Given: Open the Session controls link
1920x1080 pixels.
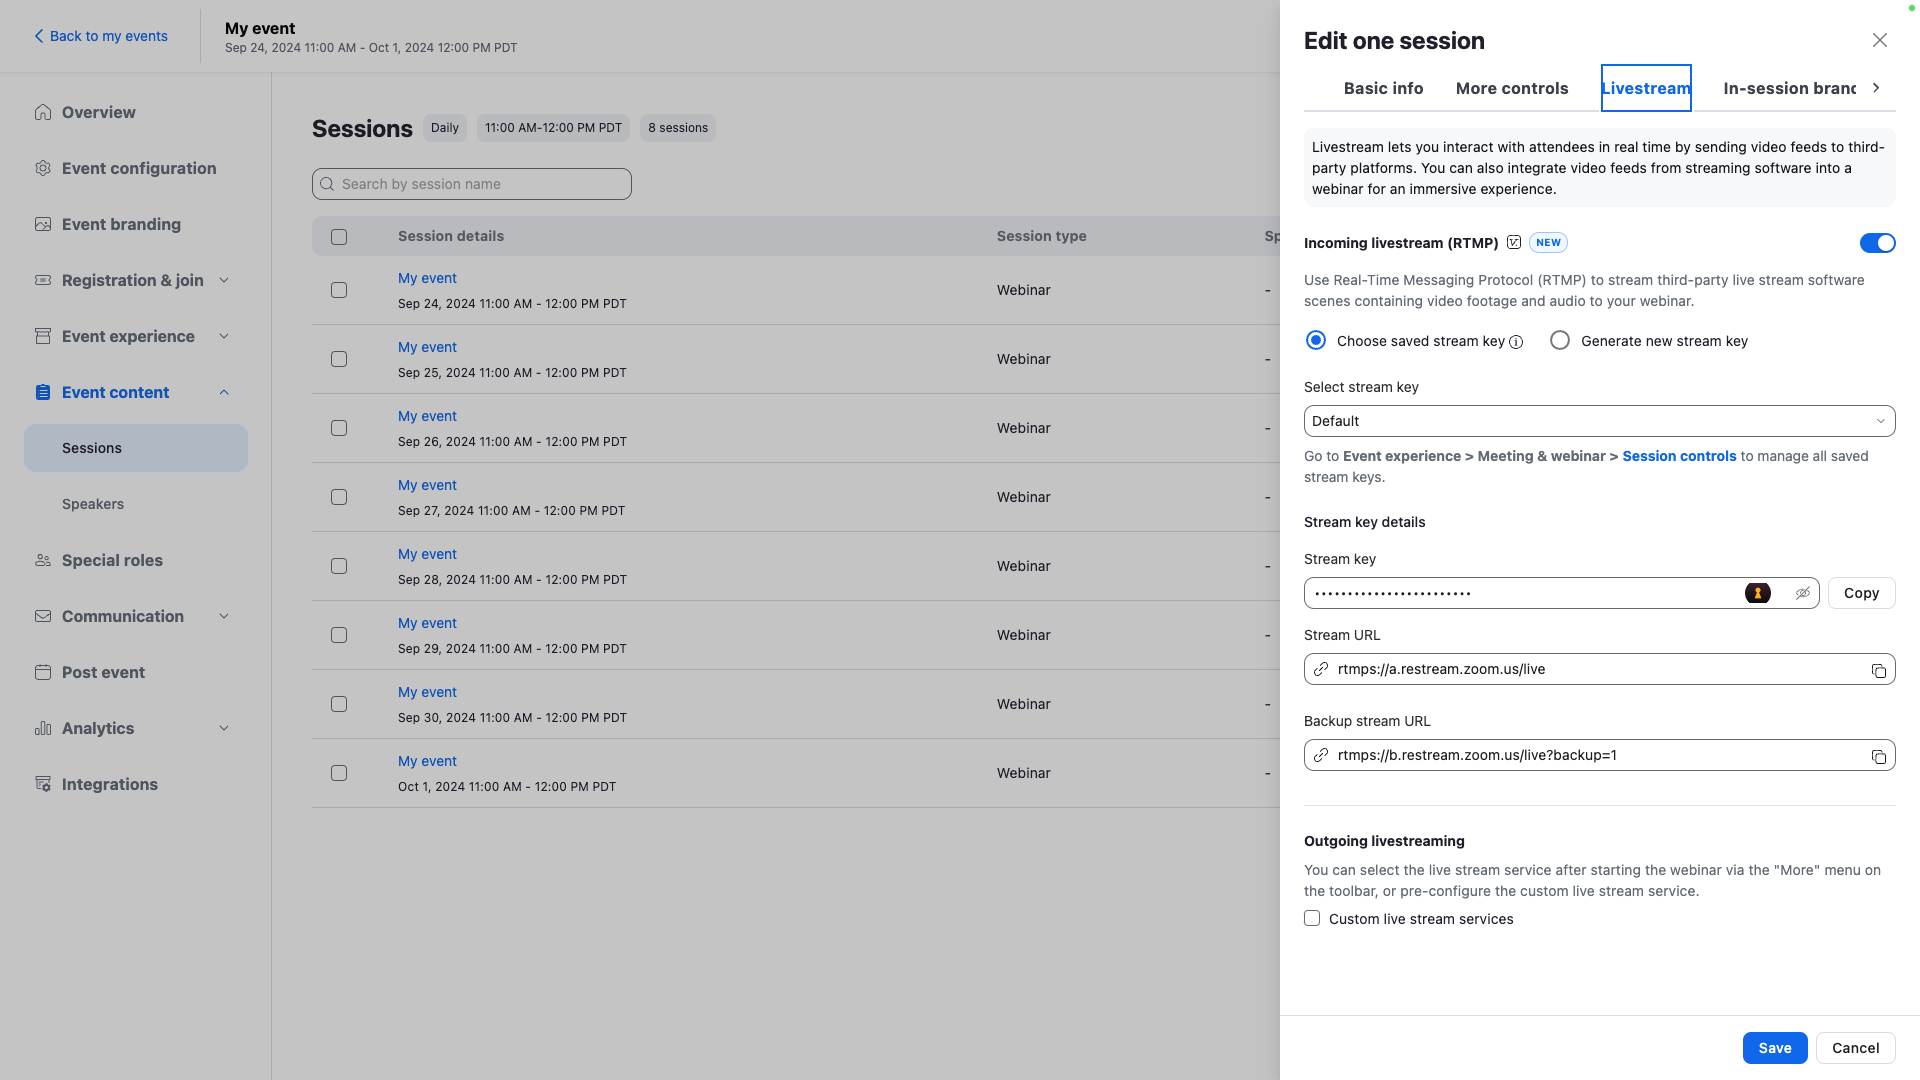Looking at the screenshot, I should pos(1678,456).
